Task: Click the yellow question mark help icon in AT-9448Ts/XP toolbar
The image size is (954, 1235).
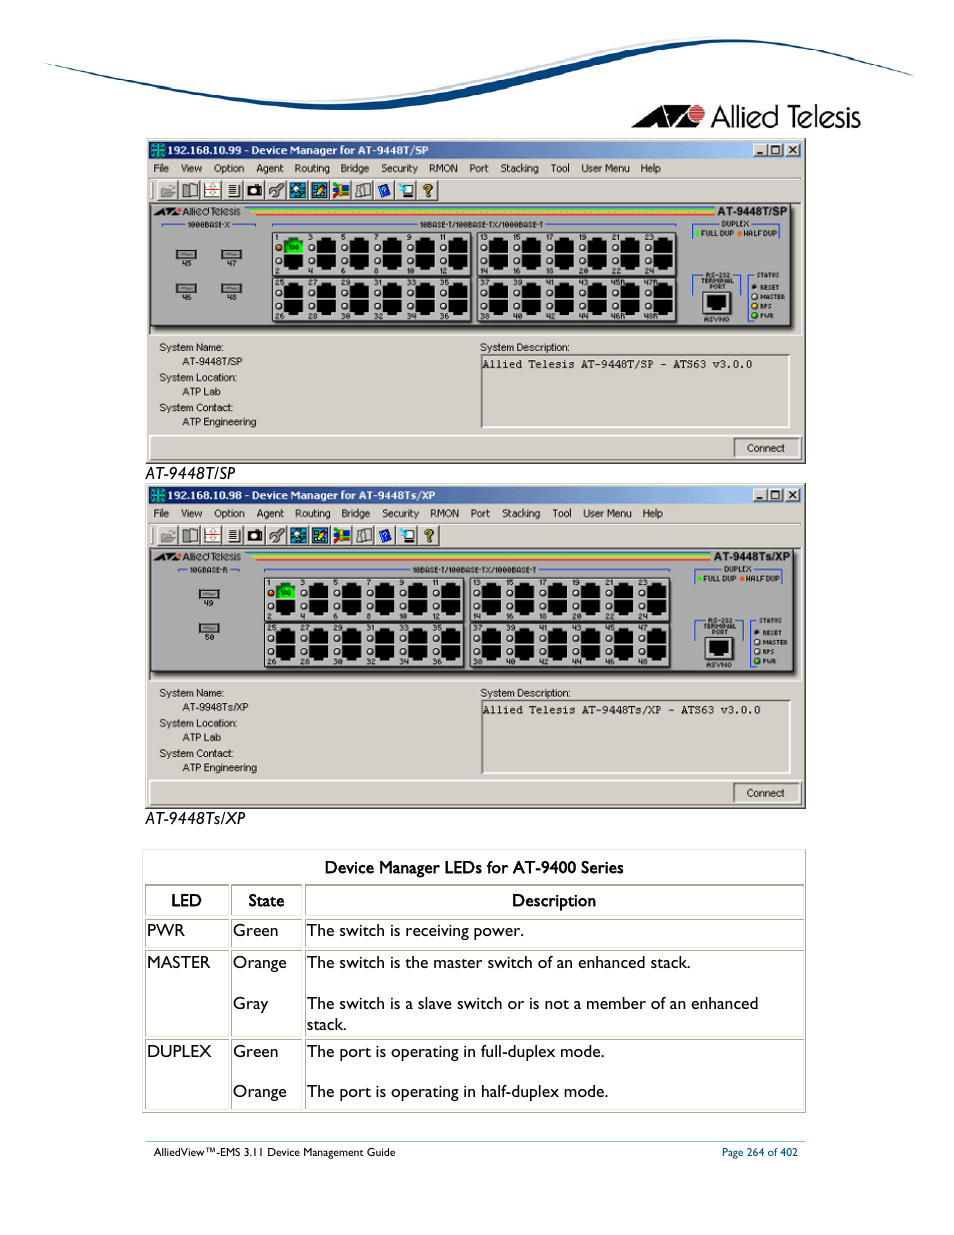Action: tap(429, 535)
